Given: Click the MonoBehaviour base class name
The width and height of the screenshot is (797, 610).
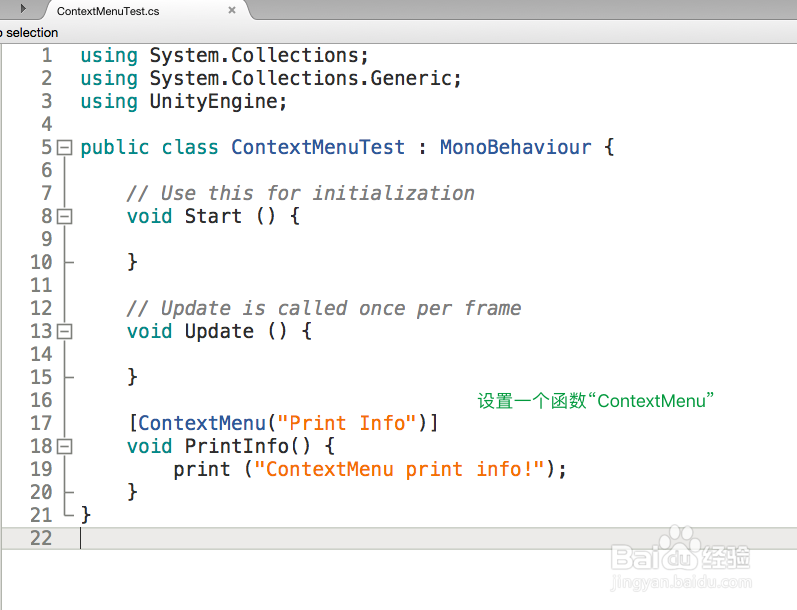Looking at the screenshot, I should click(515, 147).
